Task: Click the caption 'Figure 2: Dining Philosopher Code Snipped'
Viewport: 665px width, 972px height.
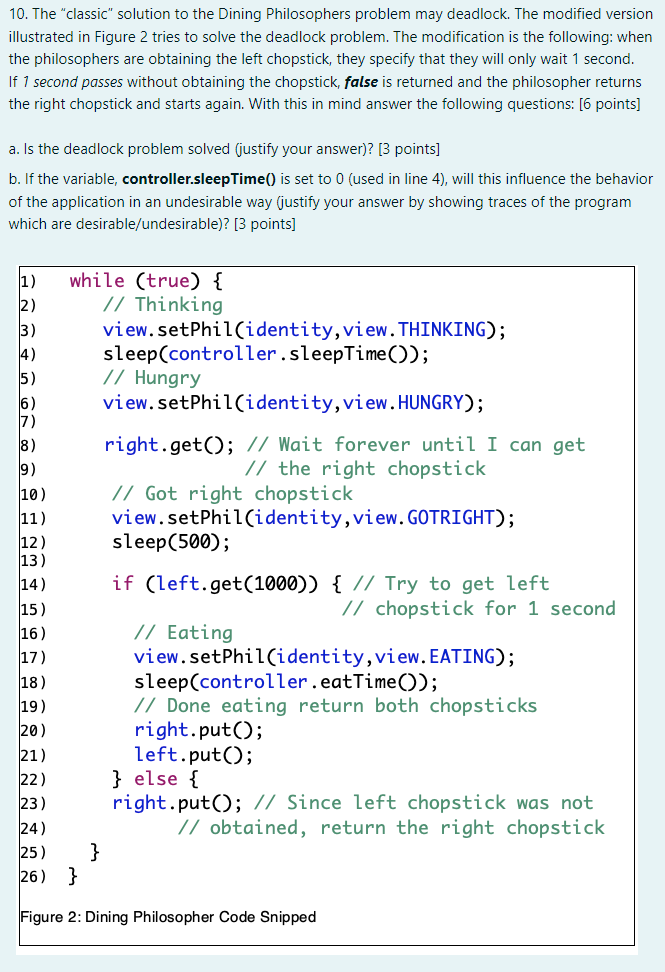Action: tap(168, 917)
